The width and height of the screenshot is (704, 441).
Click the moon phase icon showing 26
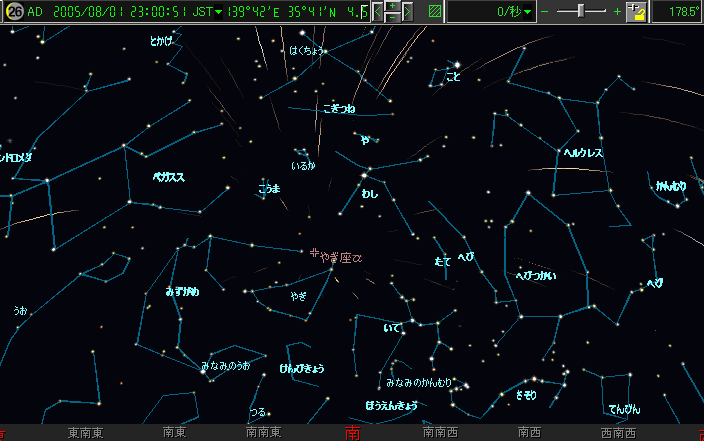pyautogui.click(x=14, y=12)
